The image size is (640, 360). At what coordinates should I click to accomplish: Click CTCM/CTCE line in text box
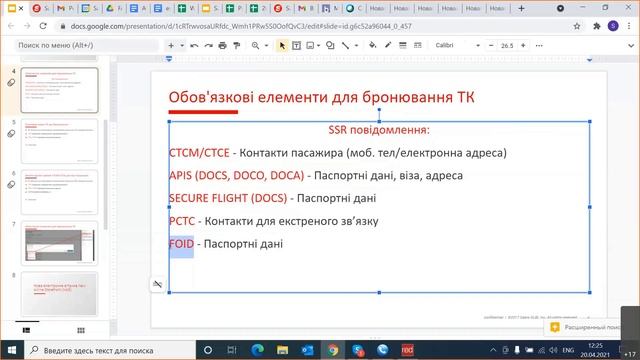coord(338,153)
